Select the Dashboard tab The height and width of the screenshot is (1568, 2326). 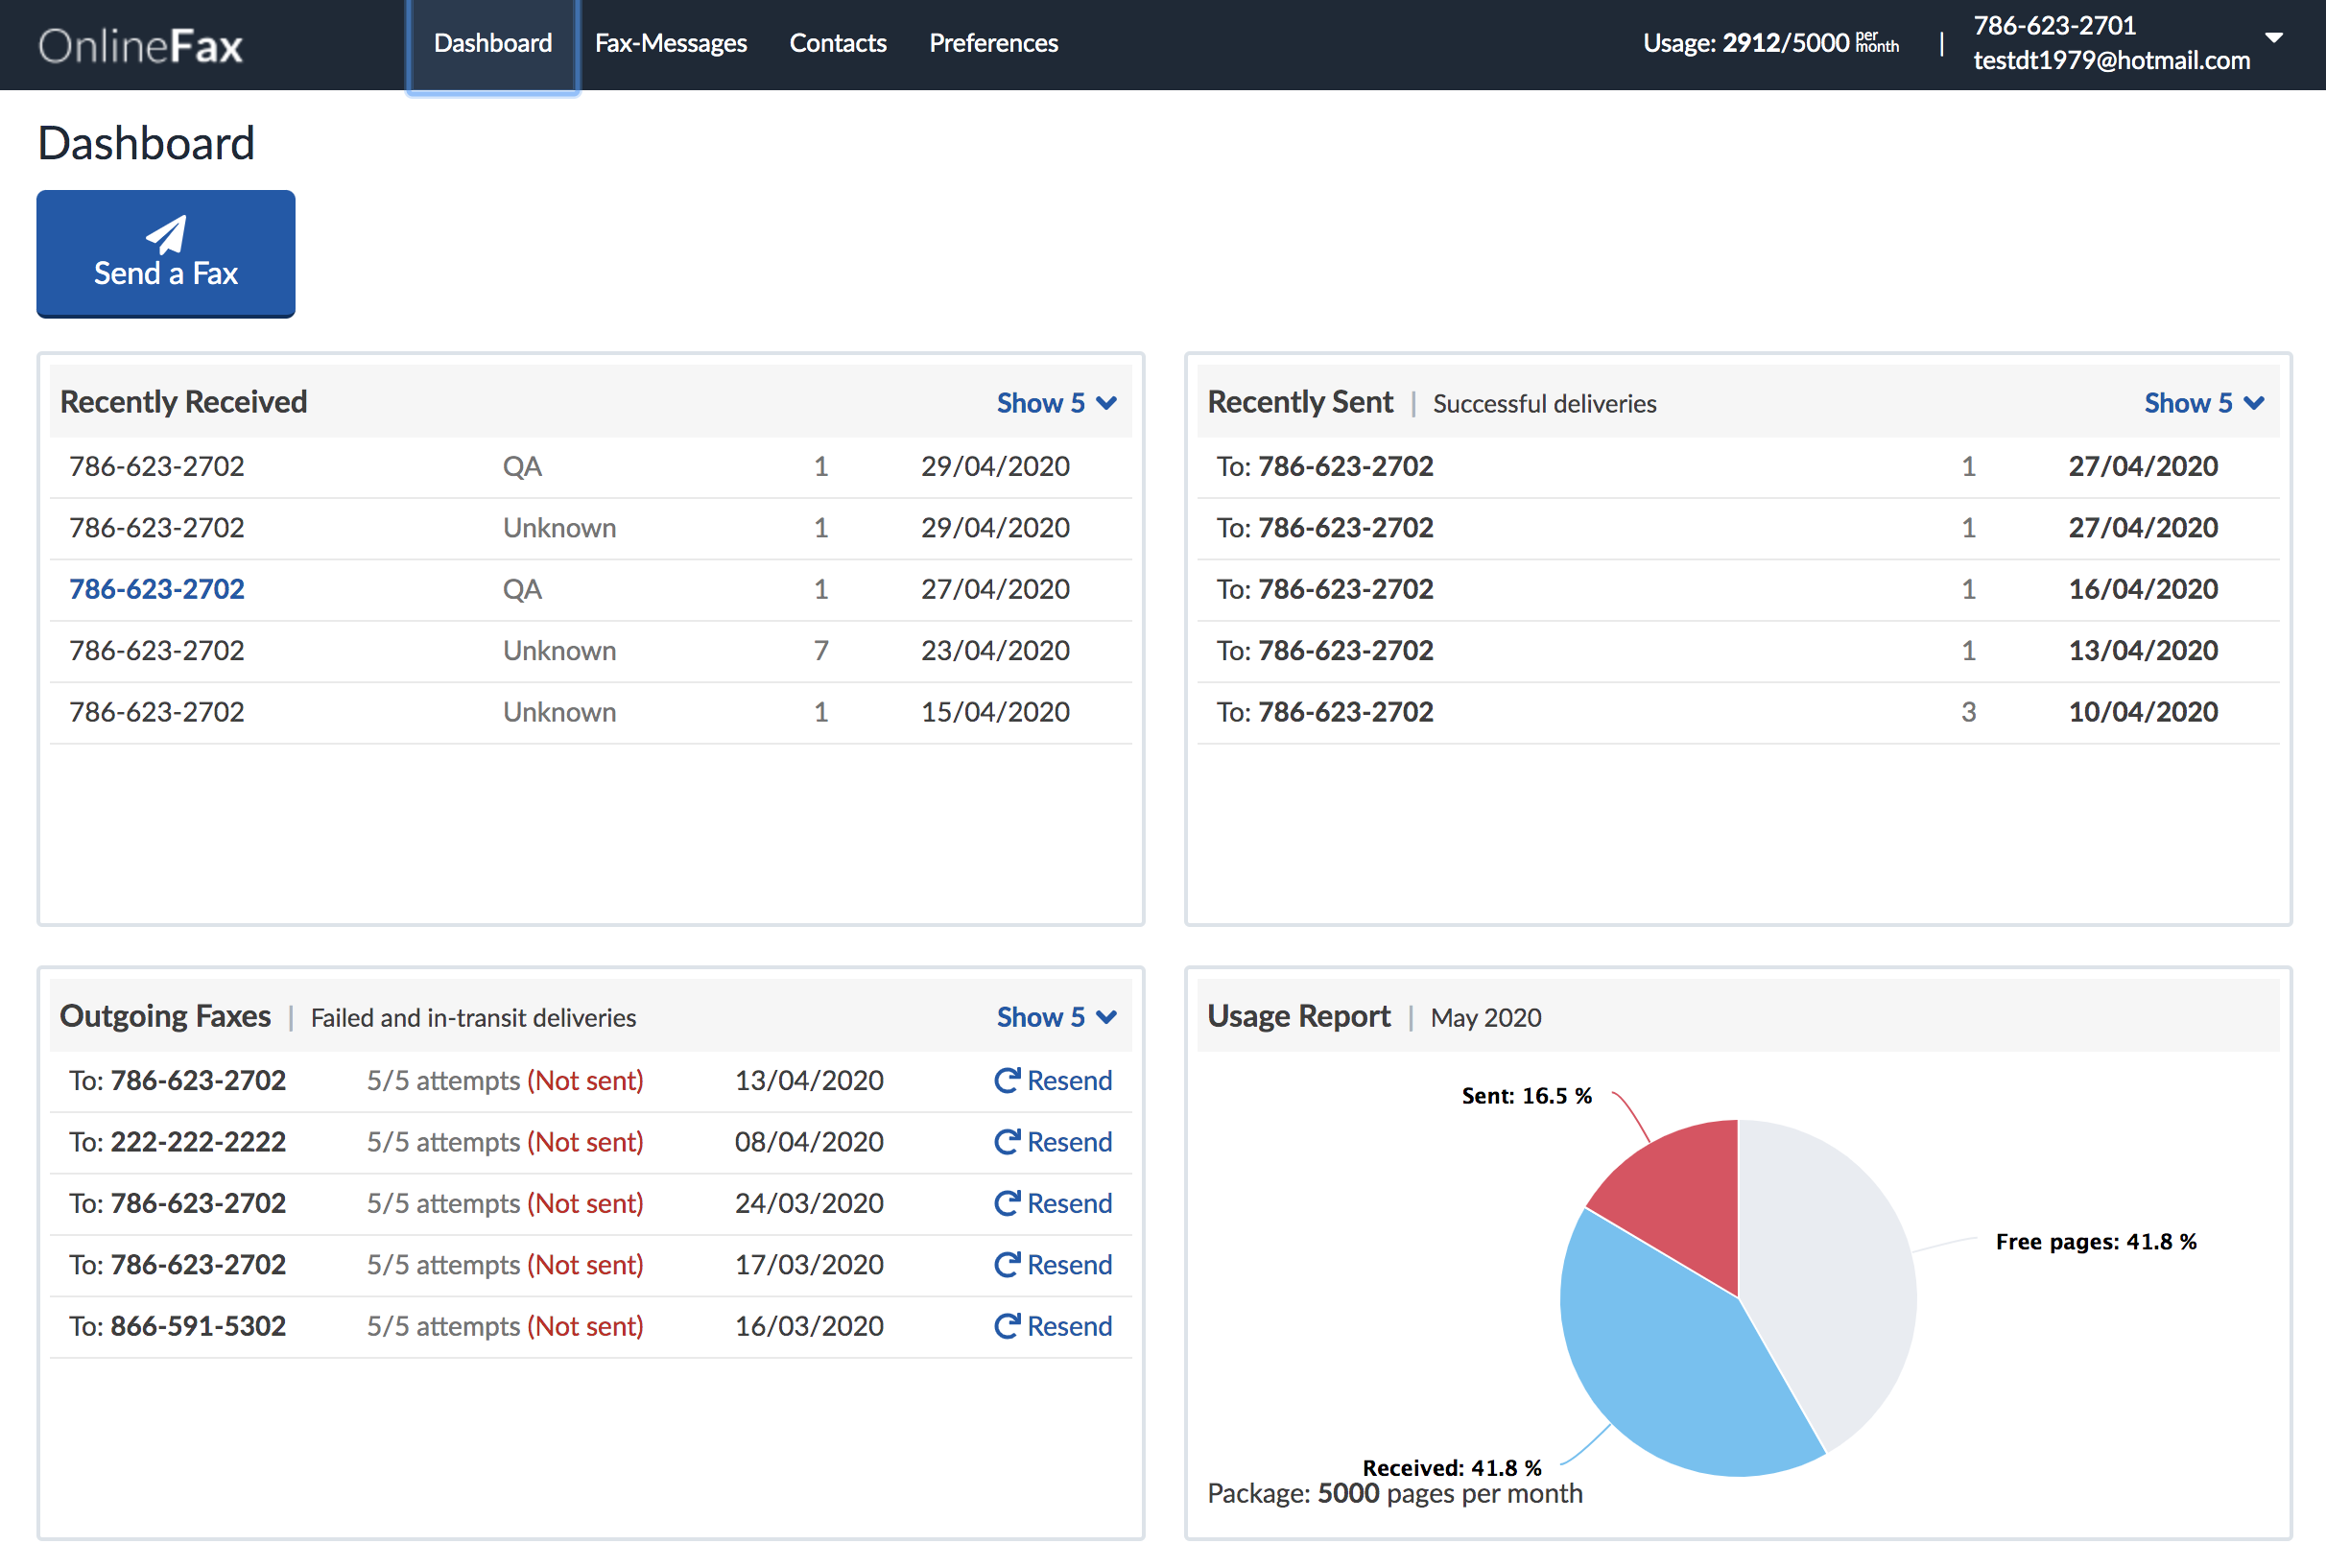pos(492,43)
